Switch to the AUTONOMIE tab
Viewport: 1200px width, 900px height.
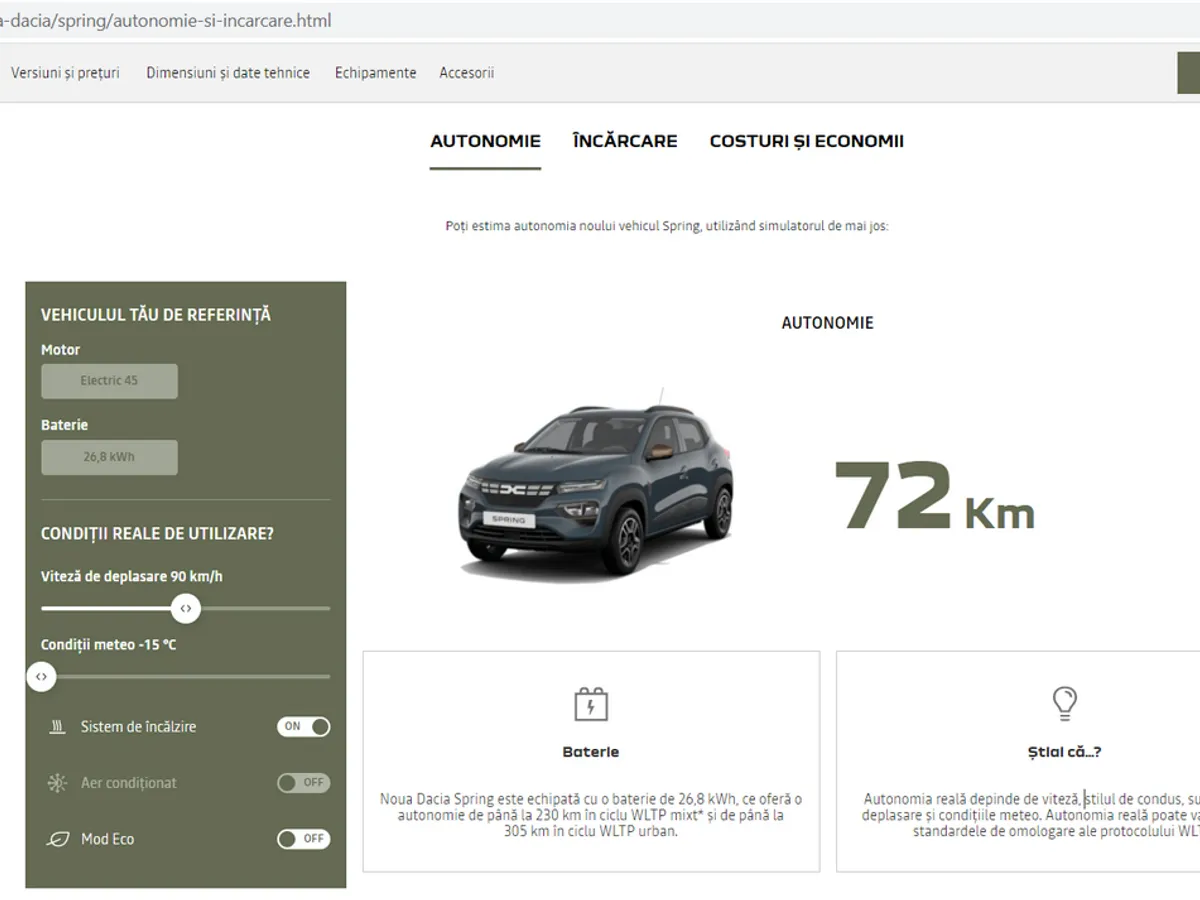(x=485, y=141)
